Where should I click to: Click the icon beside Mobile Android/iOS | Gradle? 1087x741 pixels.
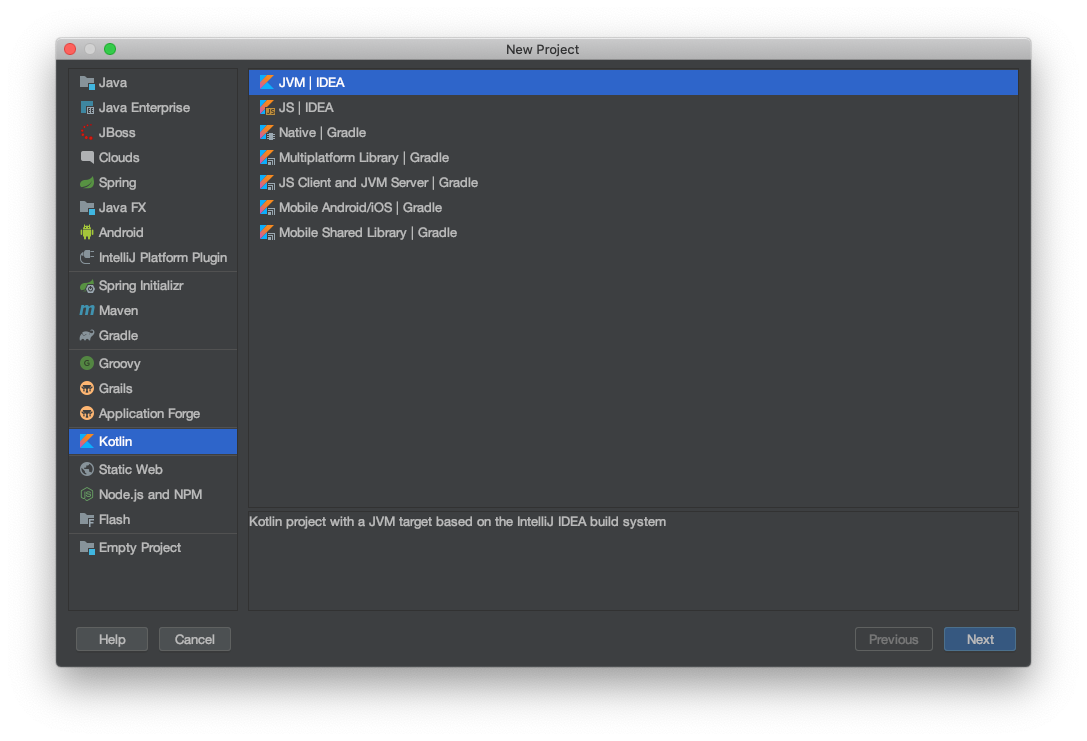pos(267,207)
